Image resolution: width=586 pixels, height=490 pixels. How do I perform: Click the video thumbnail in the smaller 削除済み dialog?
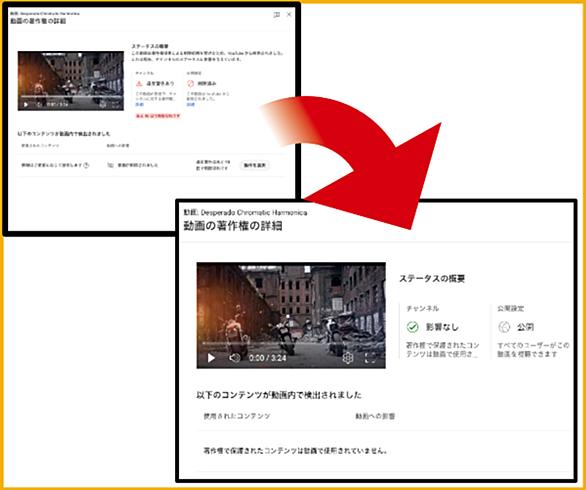click(x=71, y=81)
